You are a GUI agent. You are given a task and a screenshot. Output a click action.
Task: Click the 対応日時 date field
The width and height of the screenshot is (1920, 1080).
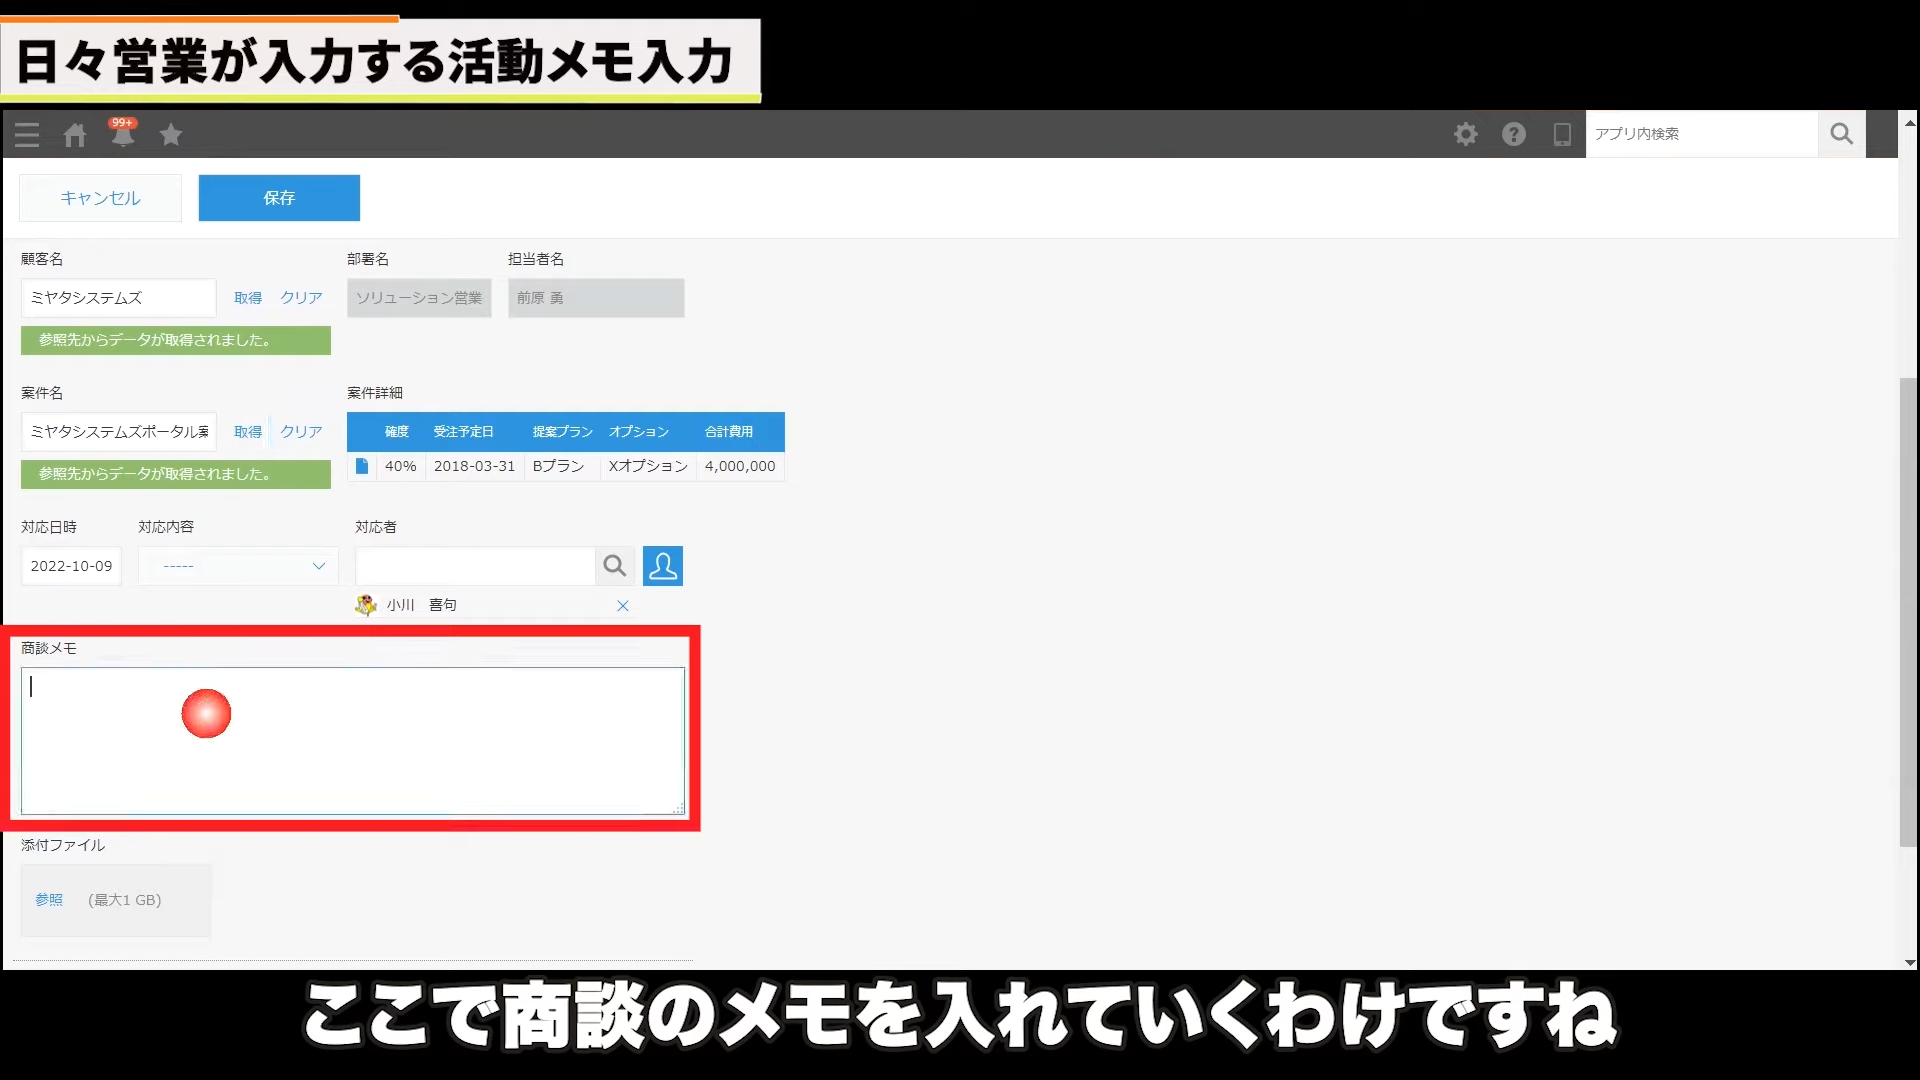point(71,566)
